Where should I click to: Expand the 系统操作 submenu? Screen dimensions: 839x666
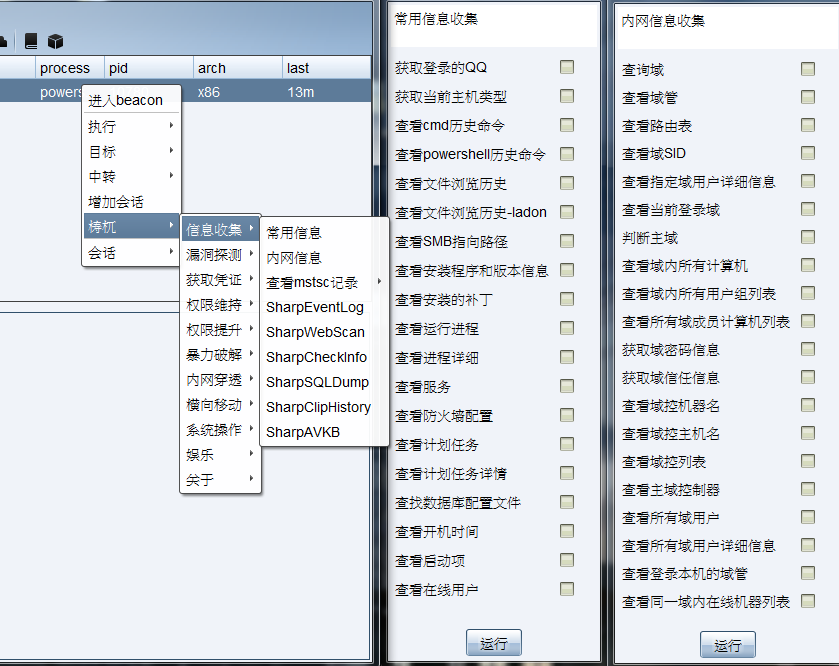220,430
